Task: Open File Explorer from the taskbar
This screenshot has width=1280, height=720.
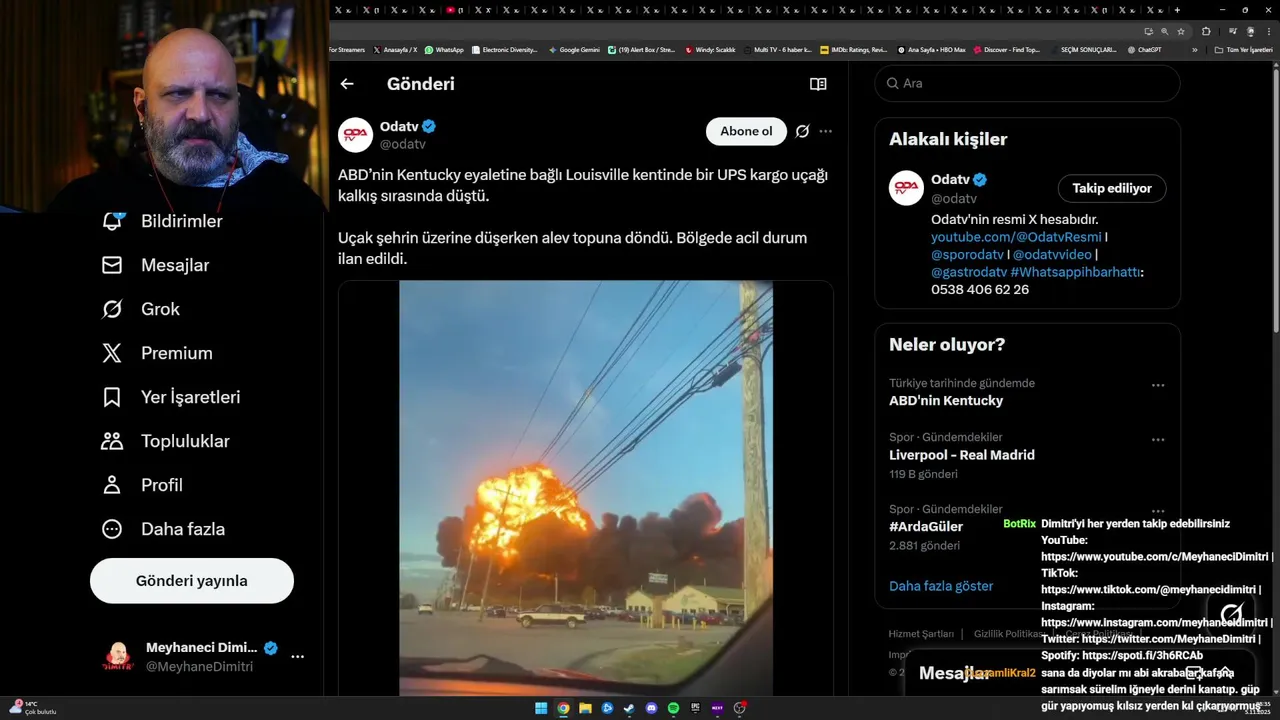Action: click(585, 708)
